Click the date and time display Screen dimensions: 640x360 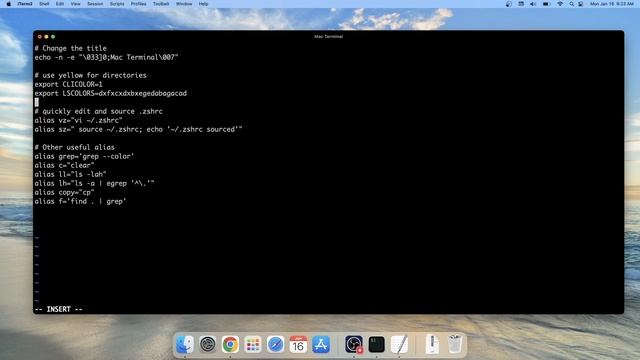pyautogui.click(x=611, y=4)
